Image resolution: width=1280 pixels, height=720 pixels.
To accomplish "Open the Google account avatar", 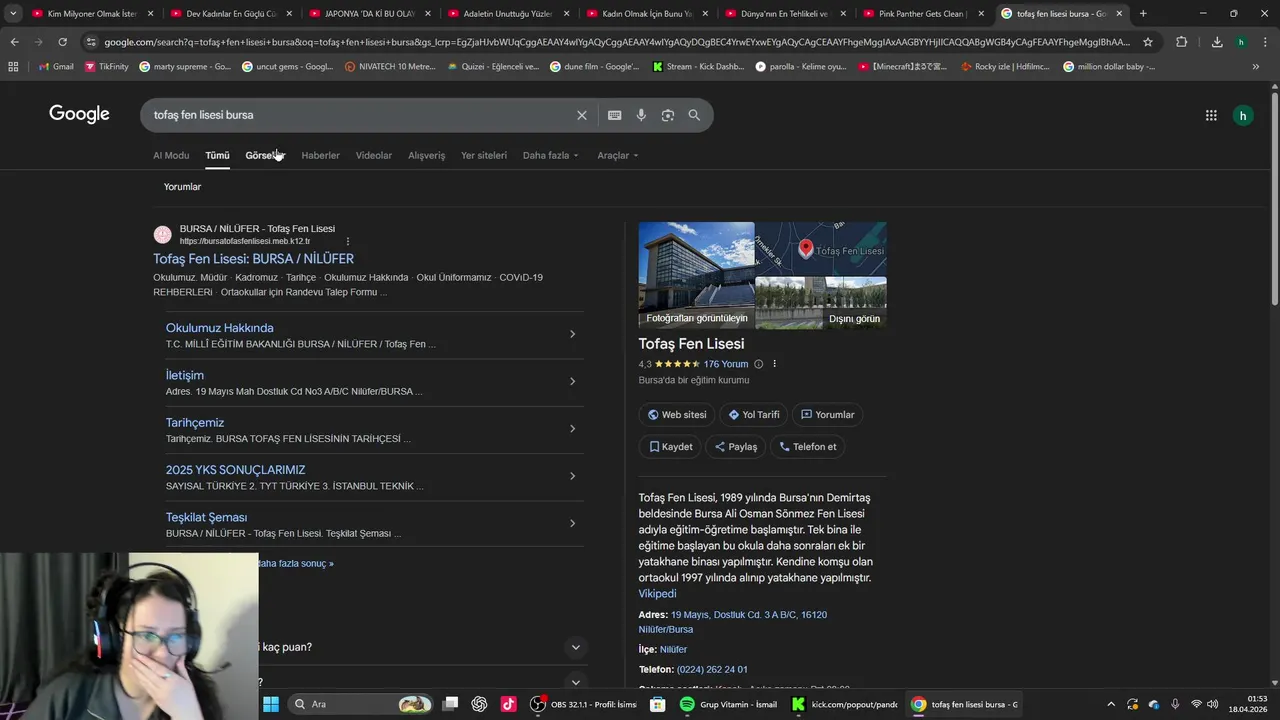I will click(1243, 115).
